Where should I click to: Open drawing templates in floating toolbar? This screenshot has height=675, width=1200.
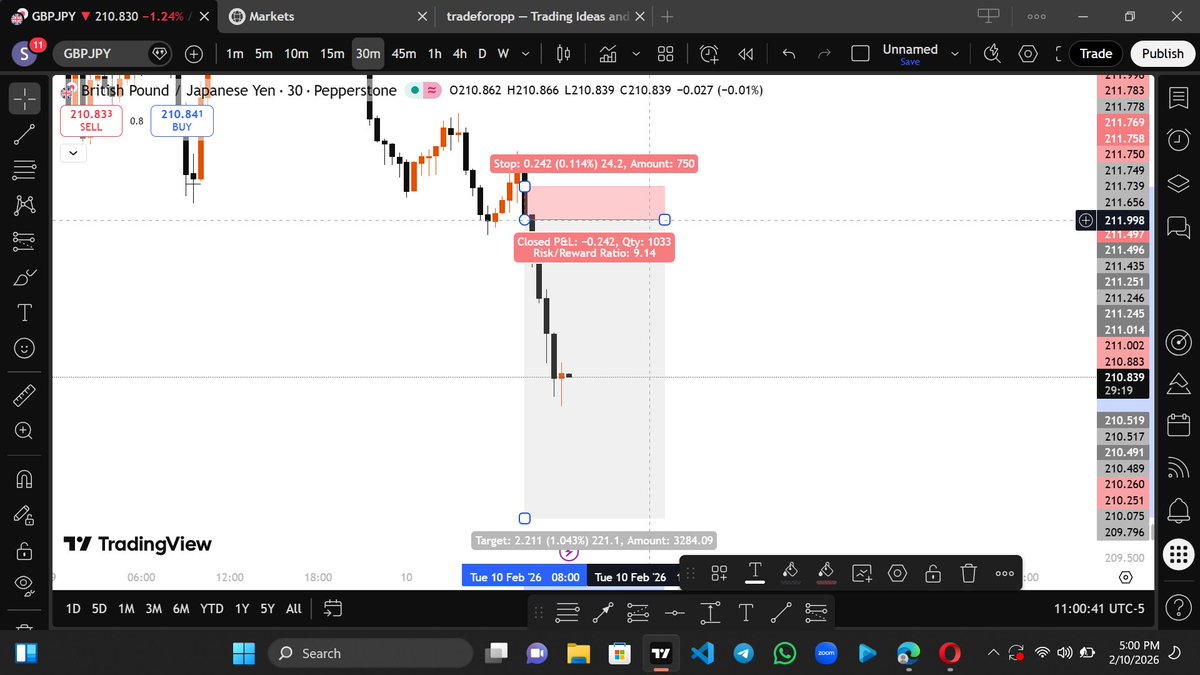719,573
